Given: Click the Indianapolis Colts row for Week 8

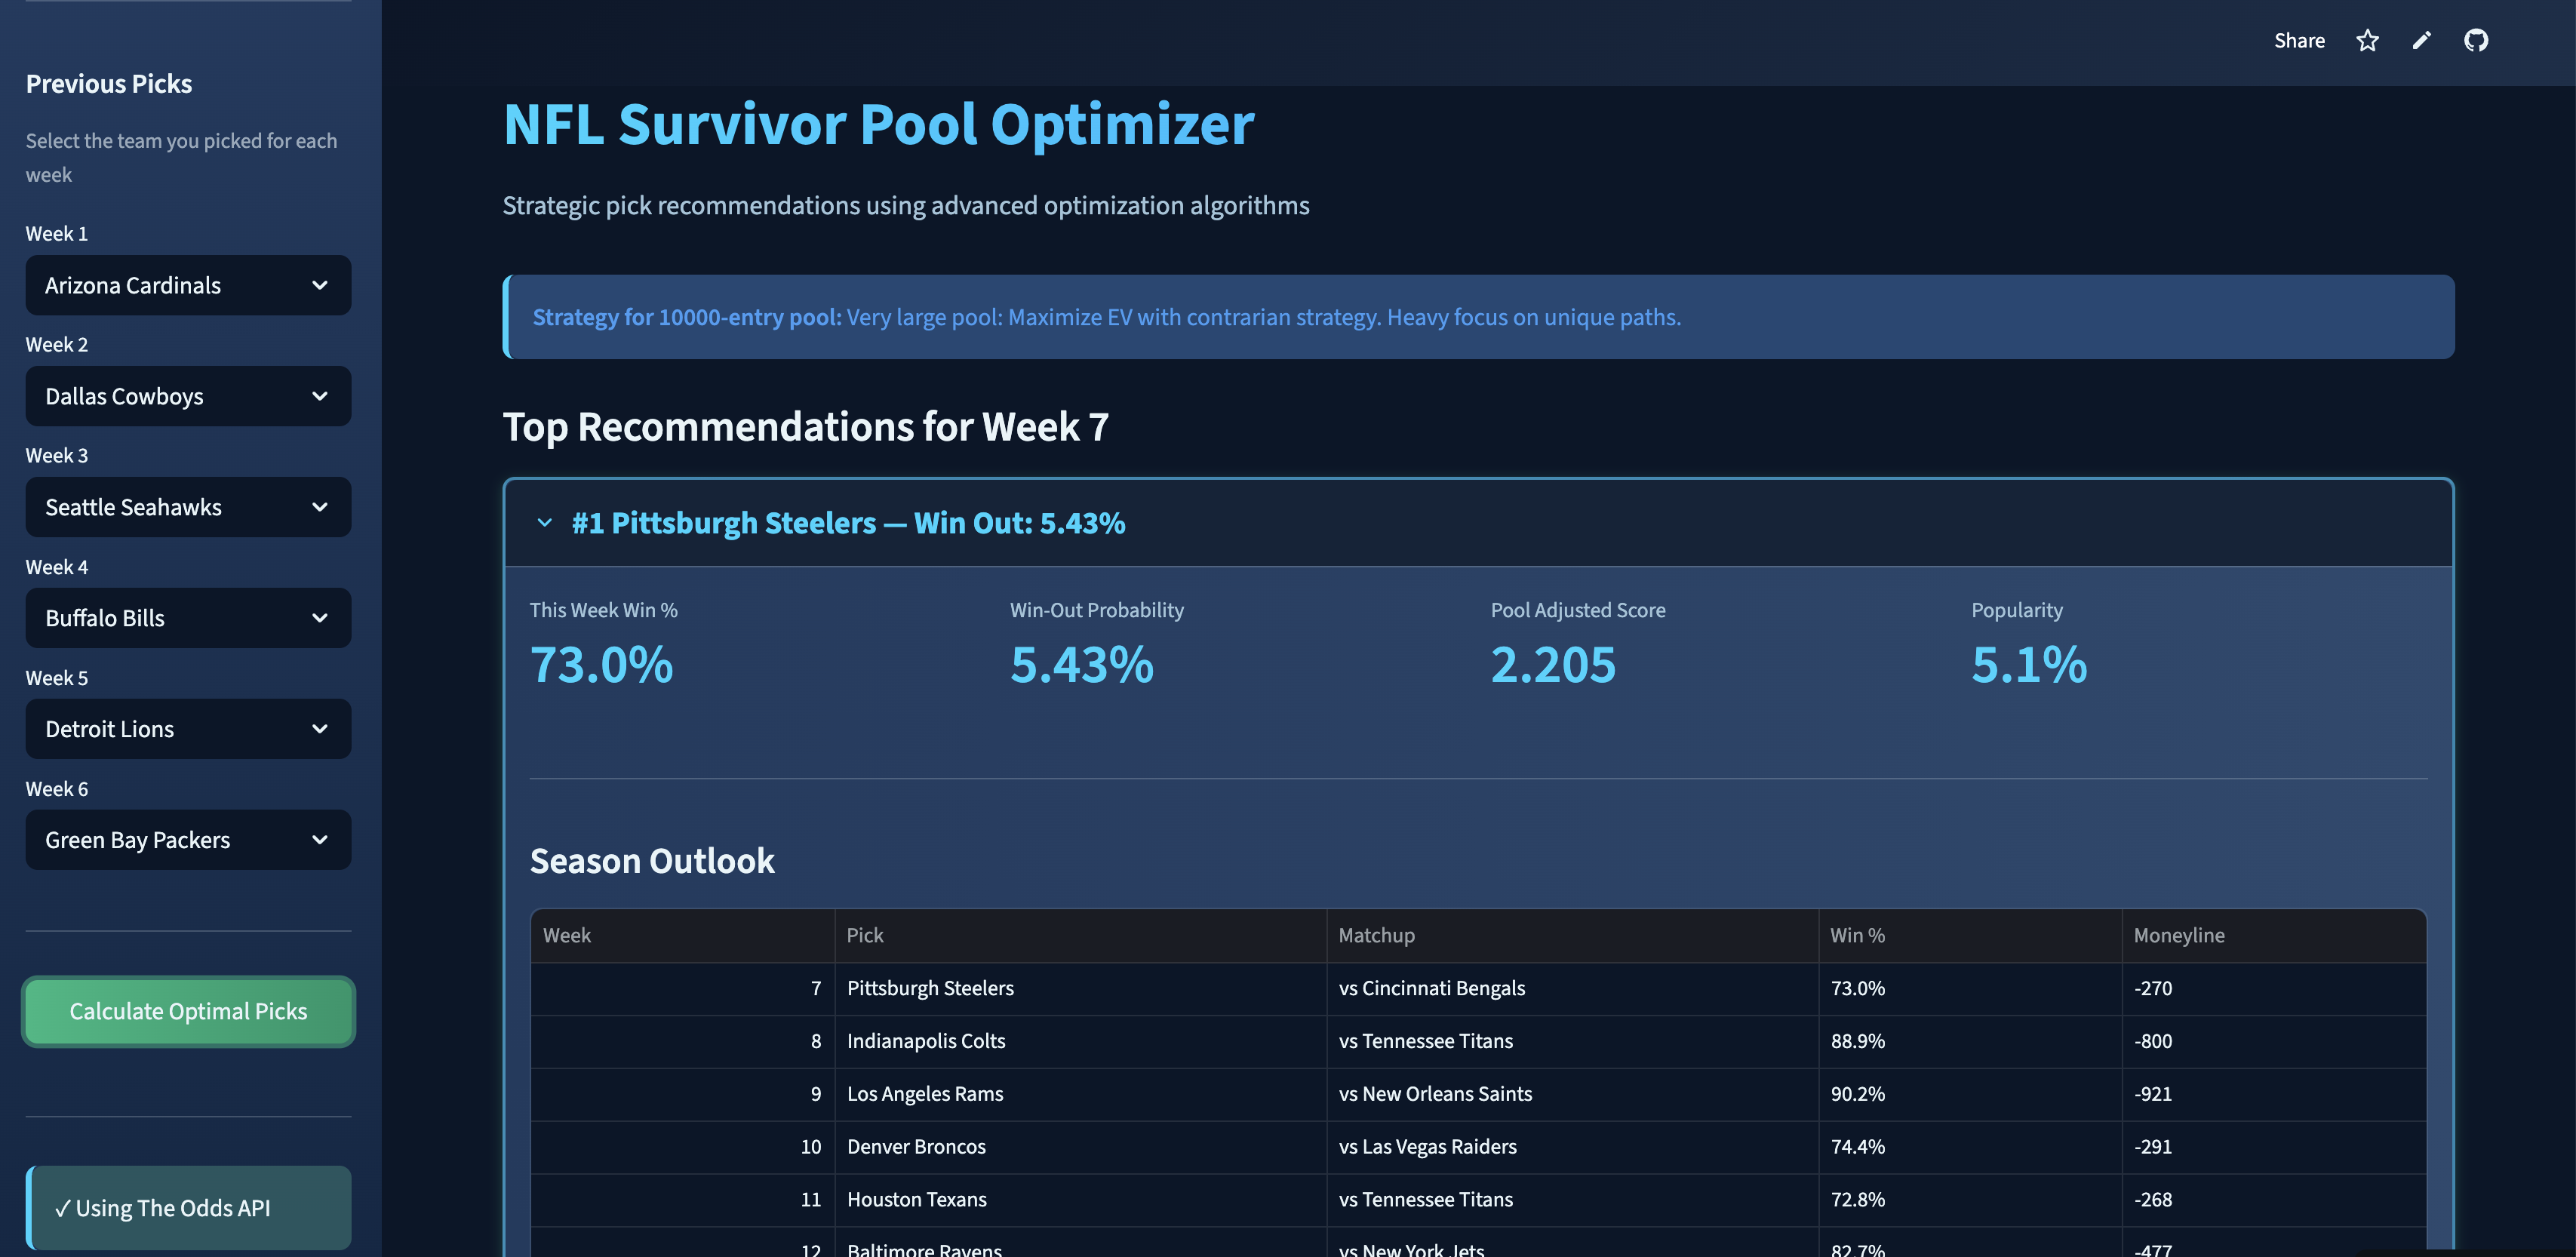Looking at the screenshot, I should (1200, 1041).
